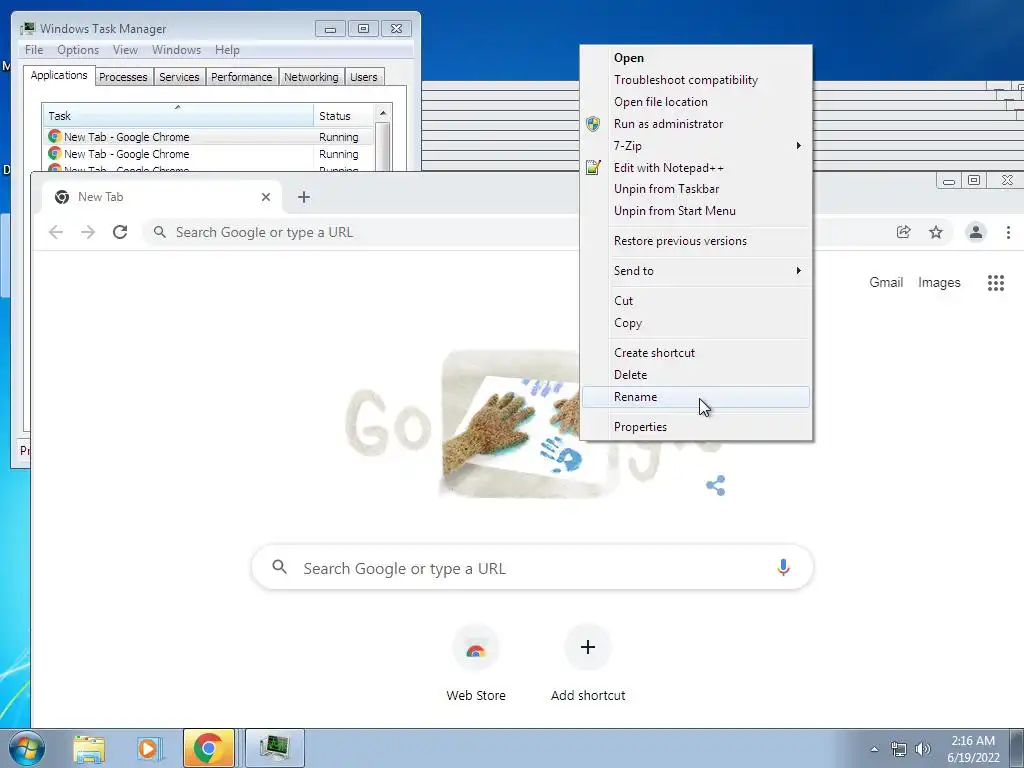The width and height of the screenshot is (1024, 768).
Task: Close the New Tab tab
Action: coord(266,197)
